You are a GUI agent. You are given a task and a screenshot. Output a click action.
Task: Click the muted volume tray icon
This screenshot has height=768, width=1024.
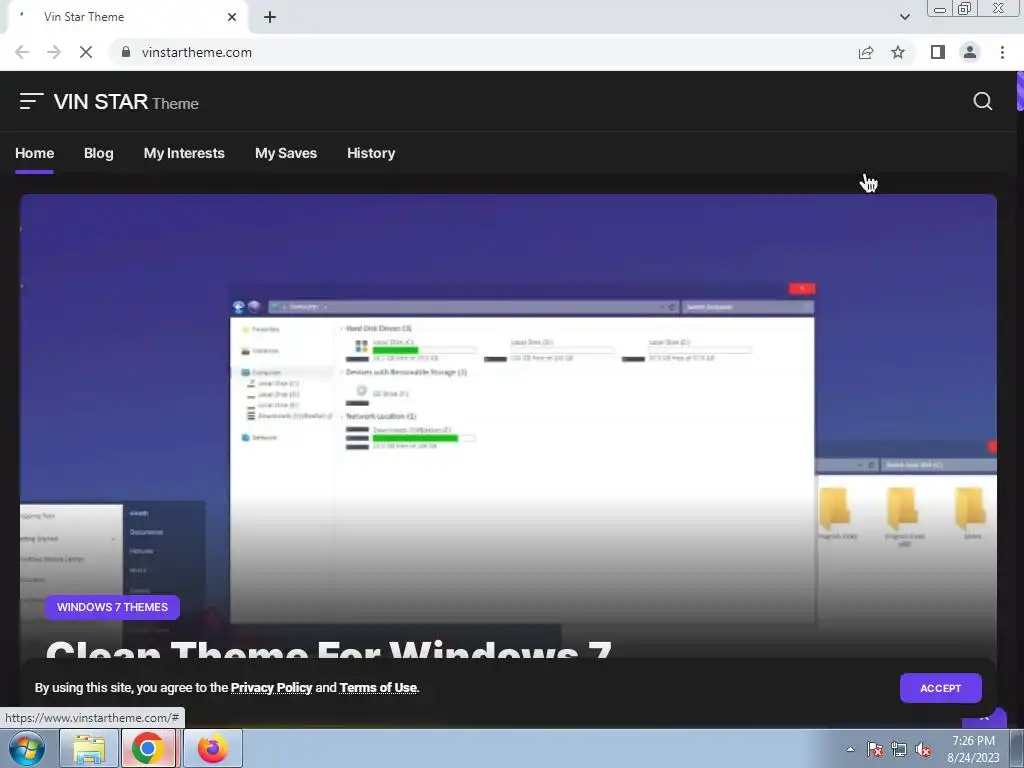point(923,749)
